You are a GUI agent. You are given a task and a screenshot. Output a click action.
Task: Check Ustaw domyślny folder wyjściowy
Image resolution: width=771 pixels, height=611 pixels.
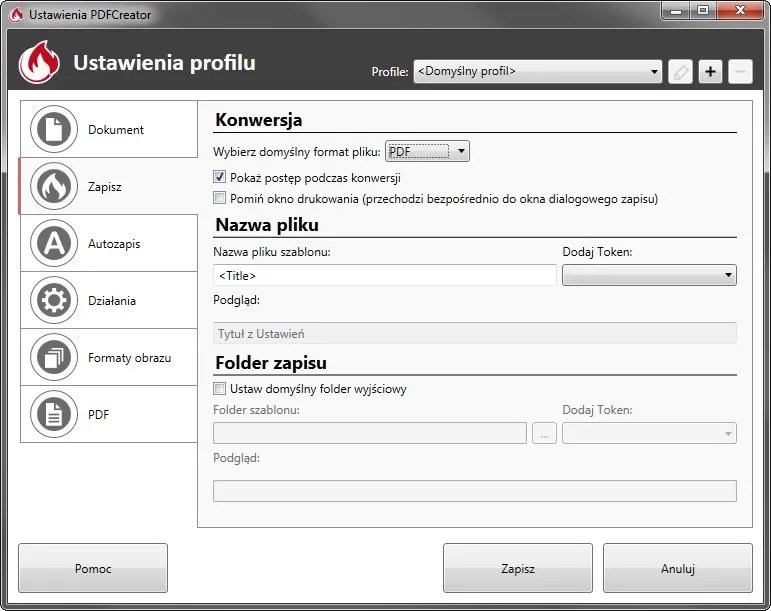220,389
